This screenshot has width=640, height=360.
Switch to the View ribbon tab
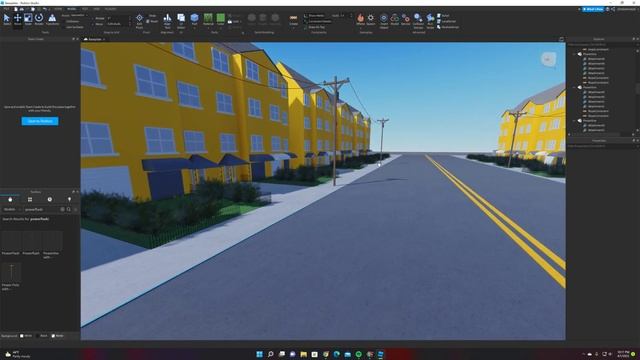click(96, 9)
